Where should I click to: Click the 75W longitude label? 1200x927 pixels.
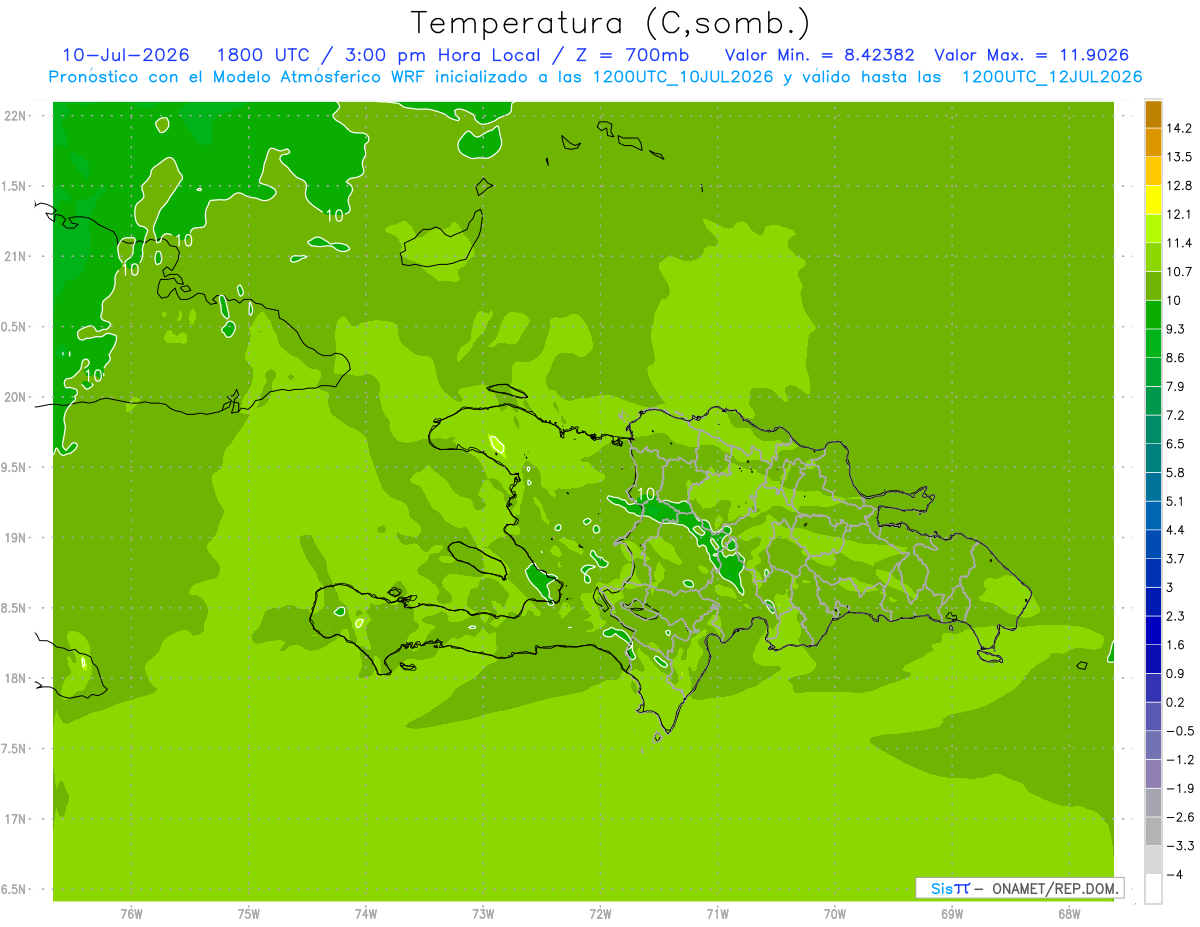[x=249, y=914]
